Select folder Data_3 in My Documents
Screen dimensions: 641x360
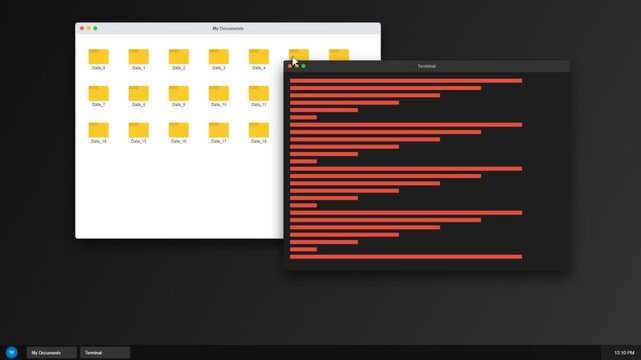click(x=219, y=57)
